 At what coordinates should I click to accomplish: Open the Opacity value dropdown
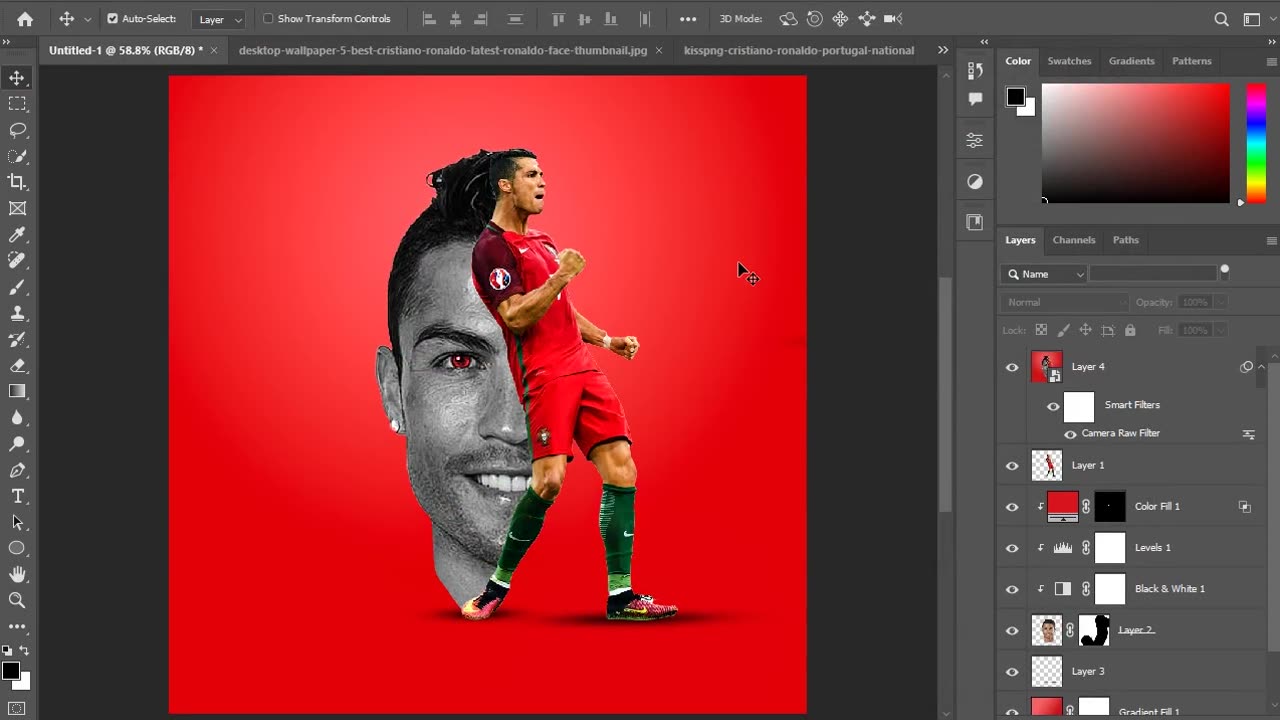[1220, 302]
